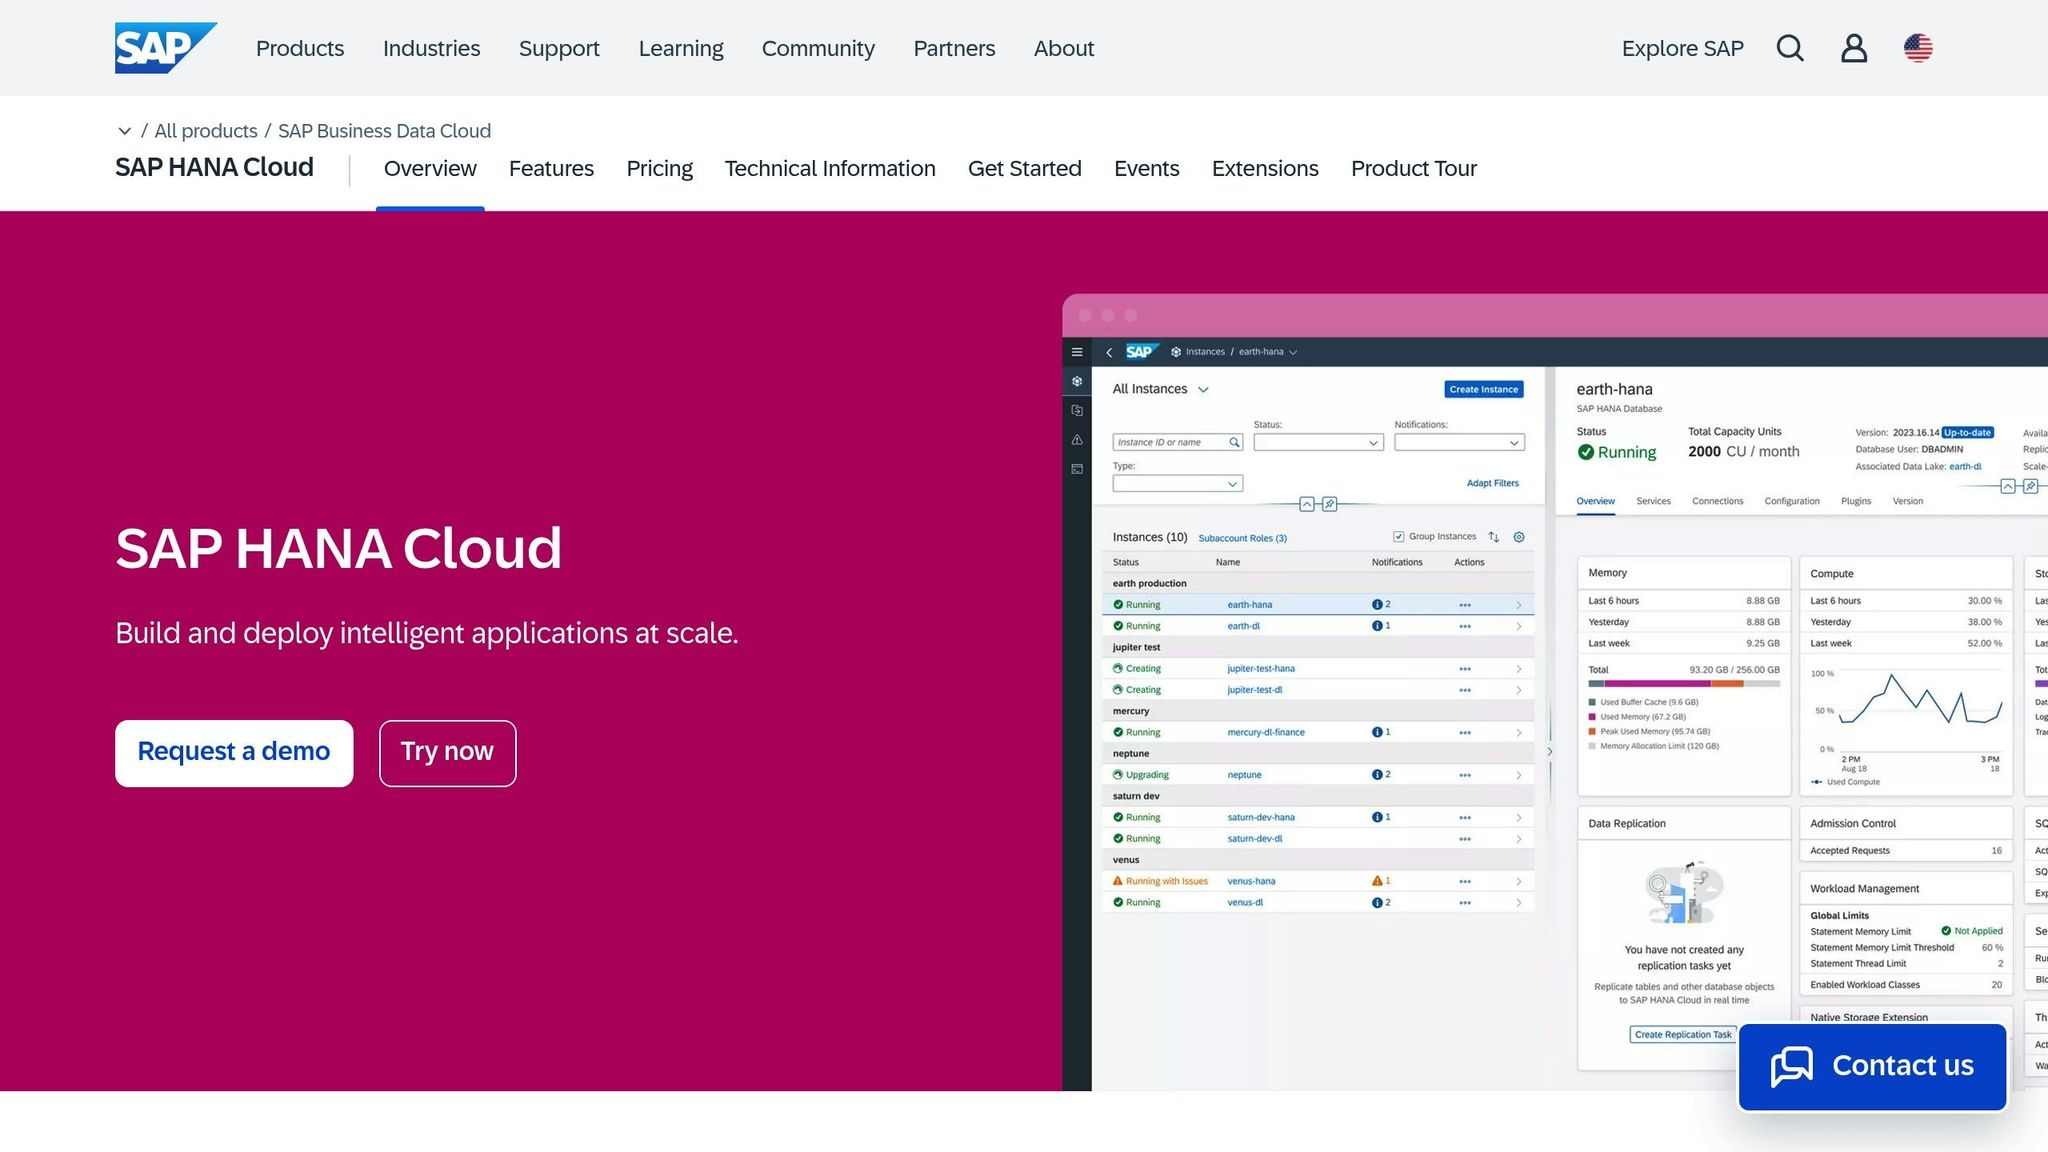Open the language region selector flag icon
The image size is (2048, 1152).
coord(1919,47)
